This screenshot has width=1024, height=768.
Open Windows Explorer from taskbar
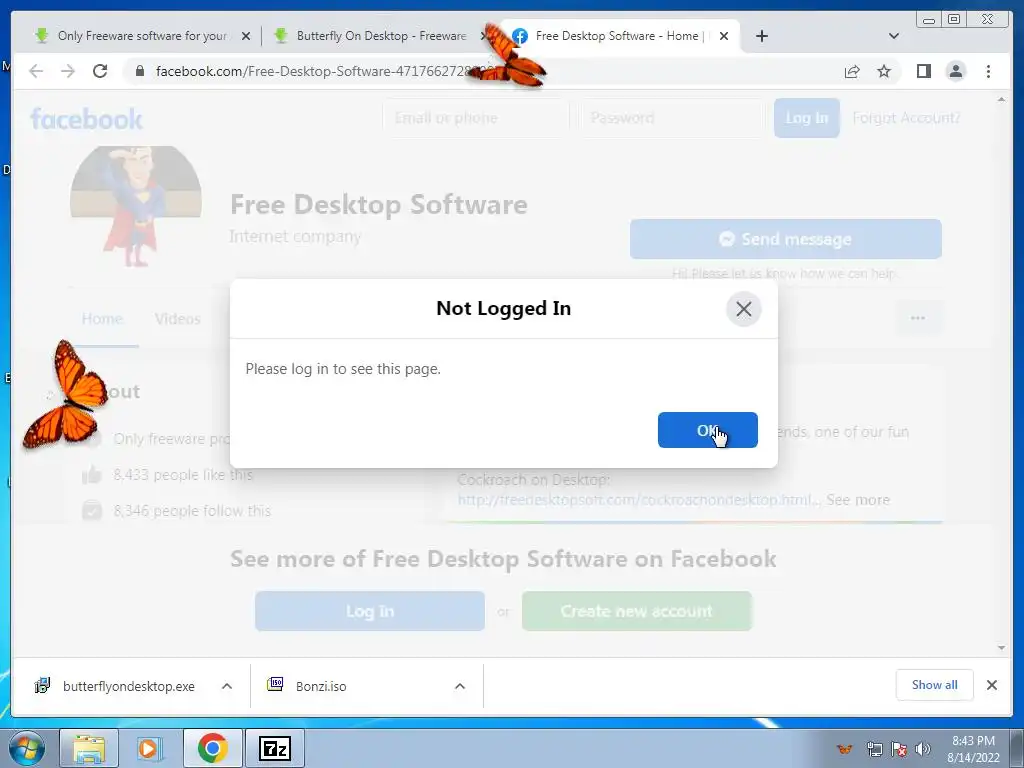pyautogui.click(x=89, y=748)
